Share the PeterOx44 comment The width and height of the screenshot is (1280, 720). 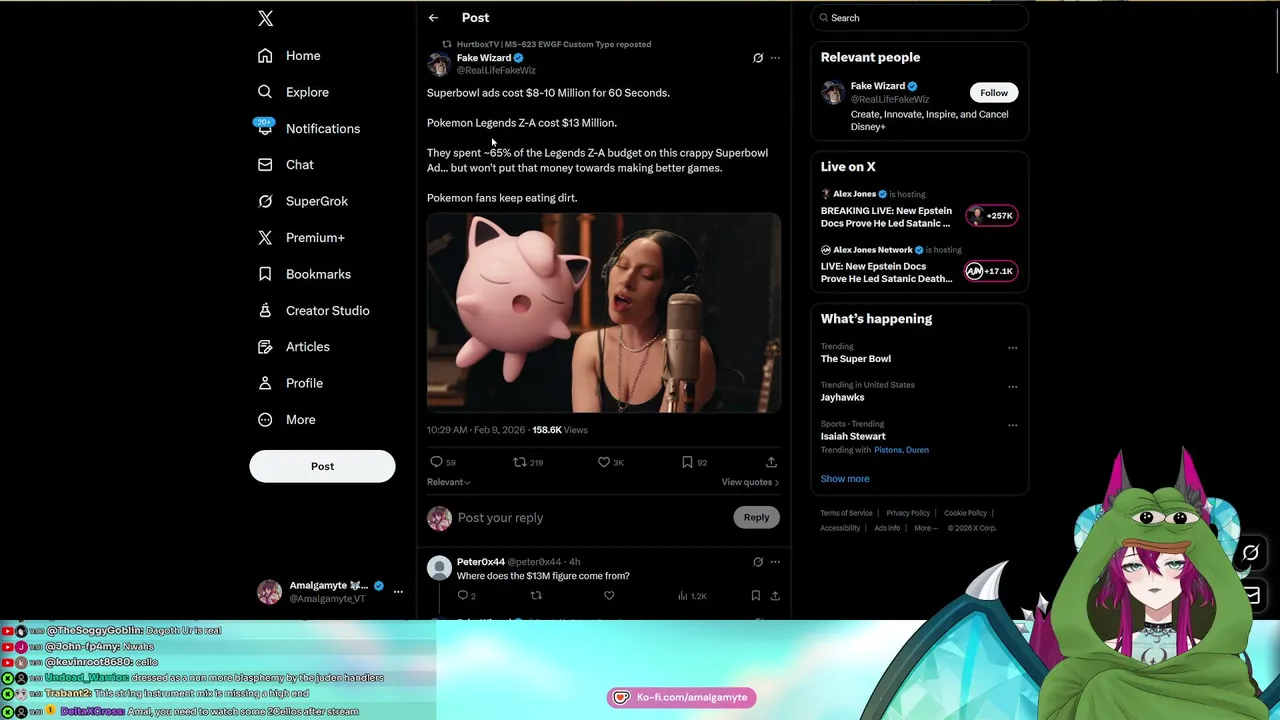click(x=775, y=596)
